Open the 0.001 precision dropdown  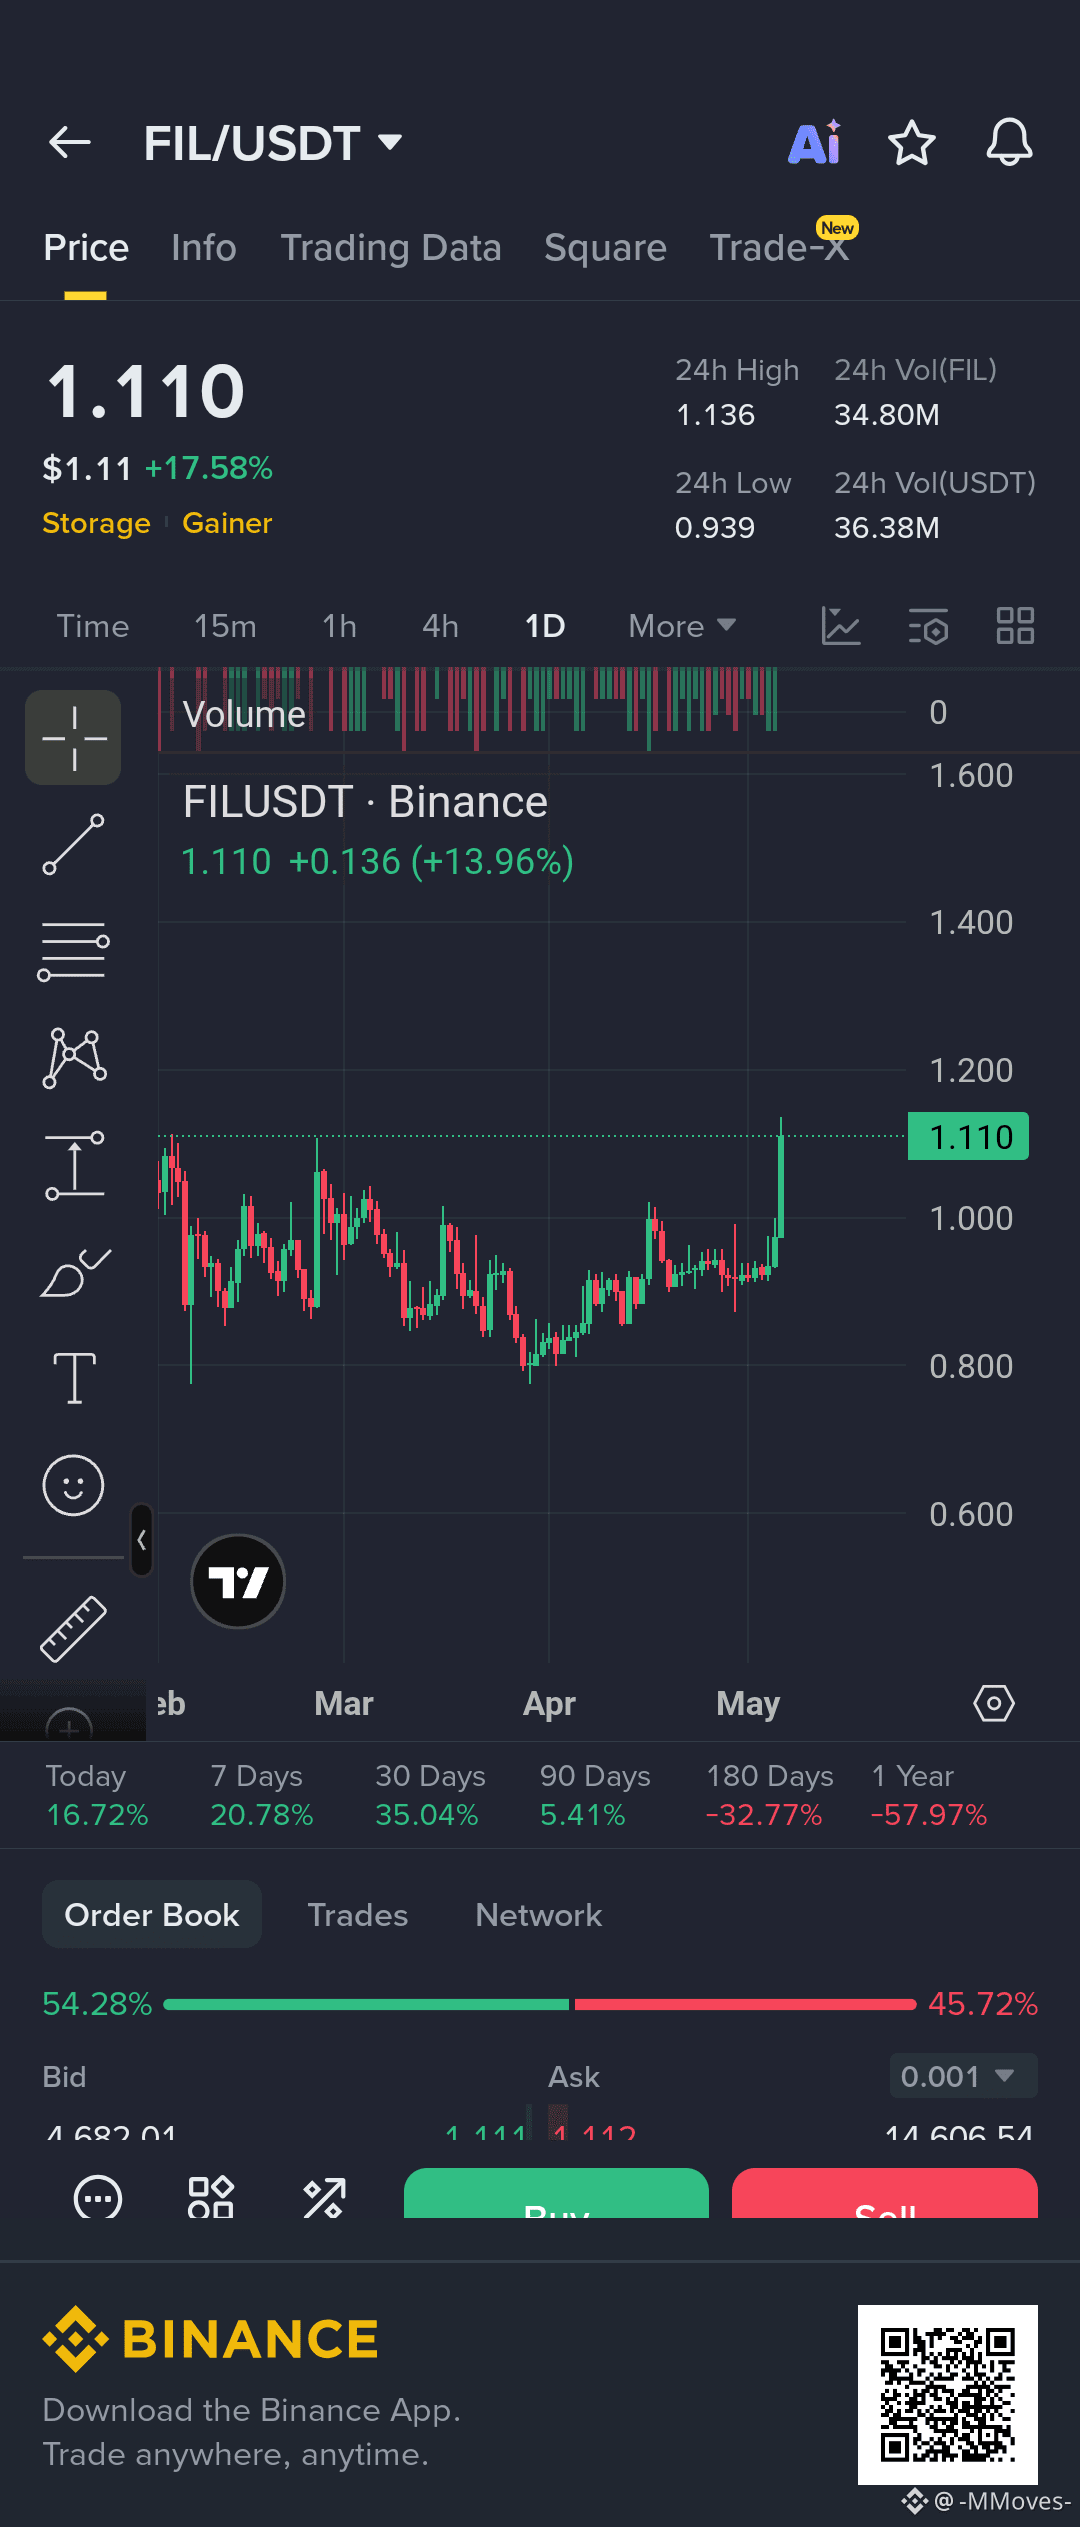click(963, 2076)
